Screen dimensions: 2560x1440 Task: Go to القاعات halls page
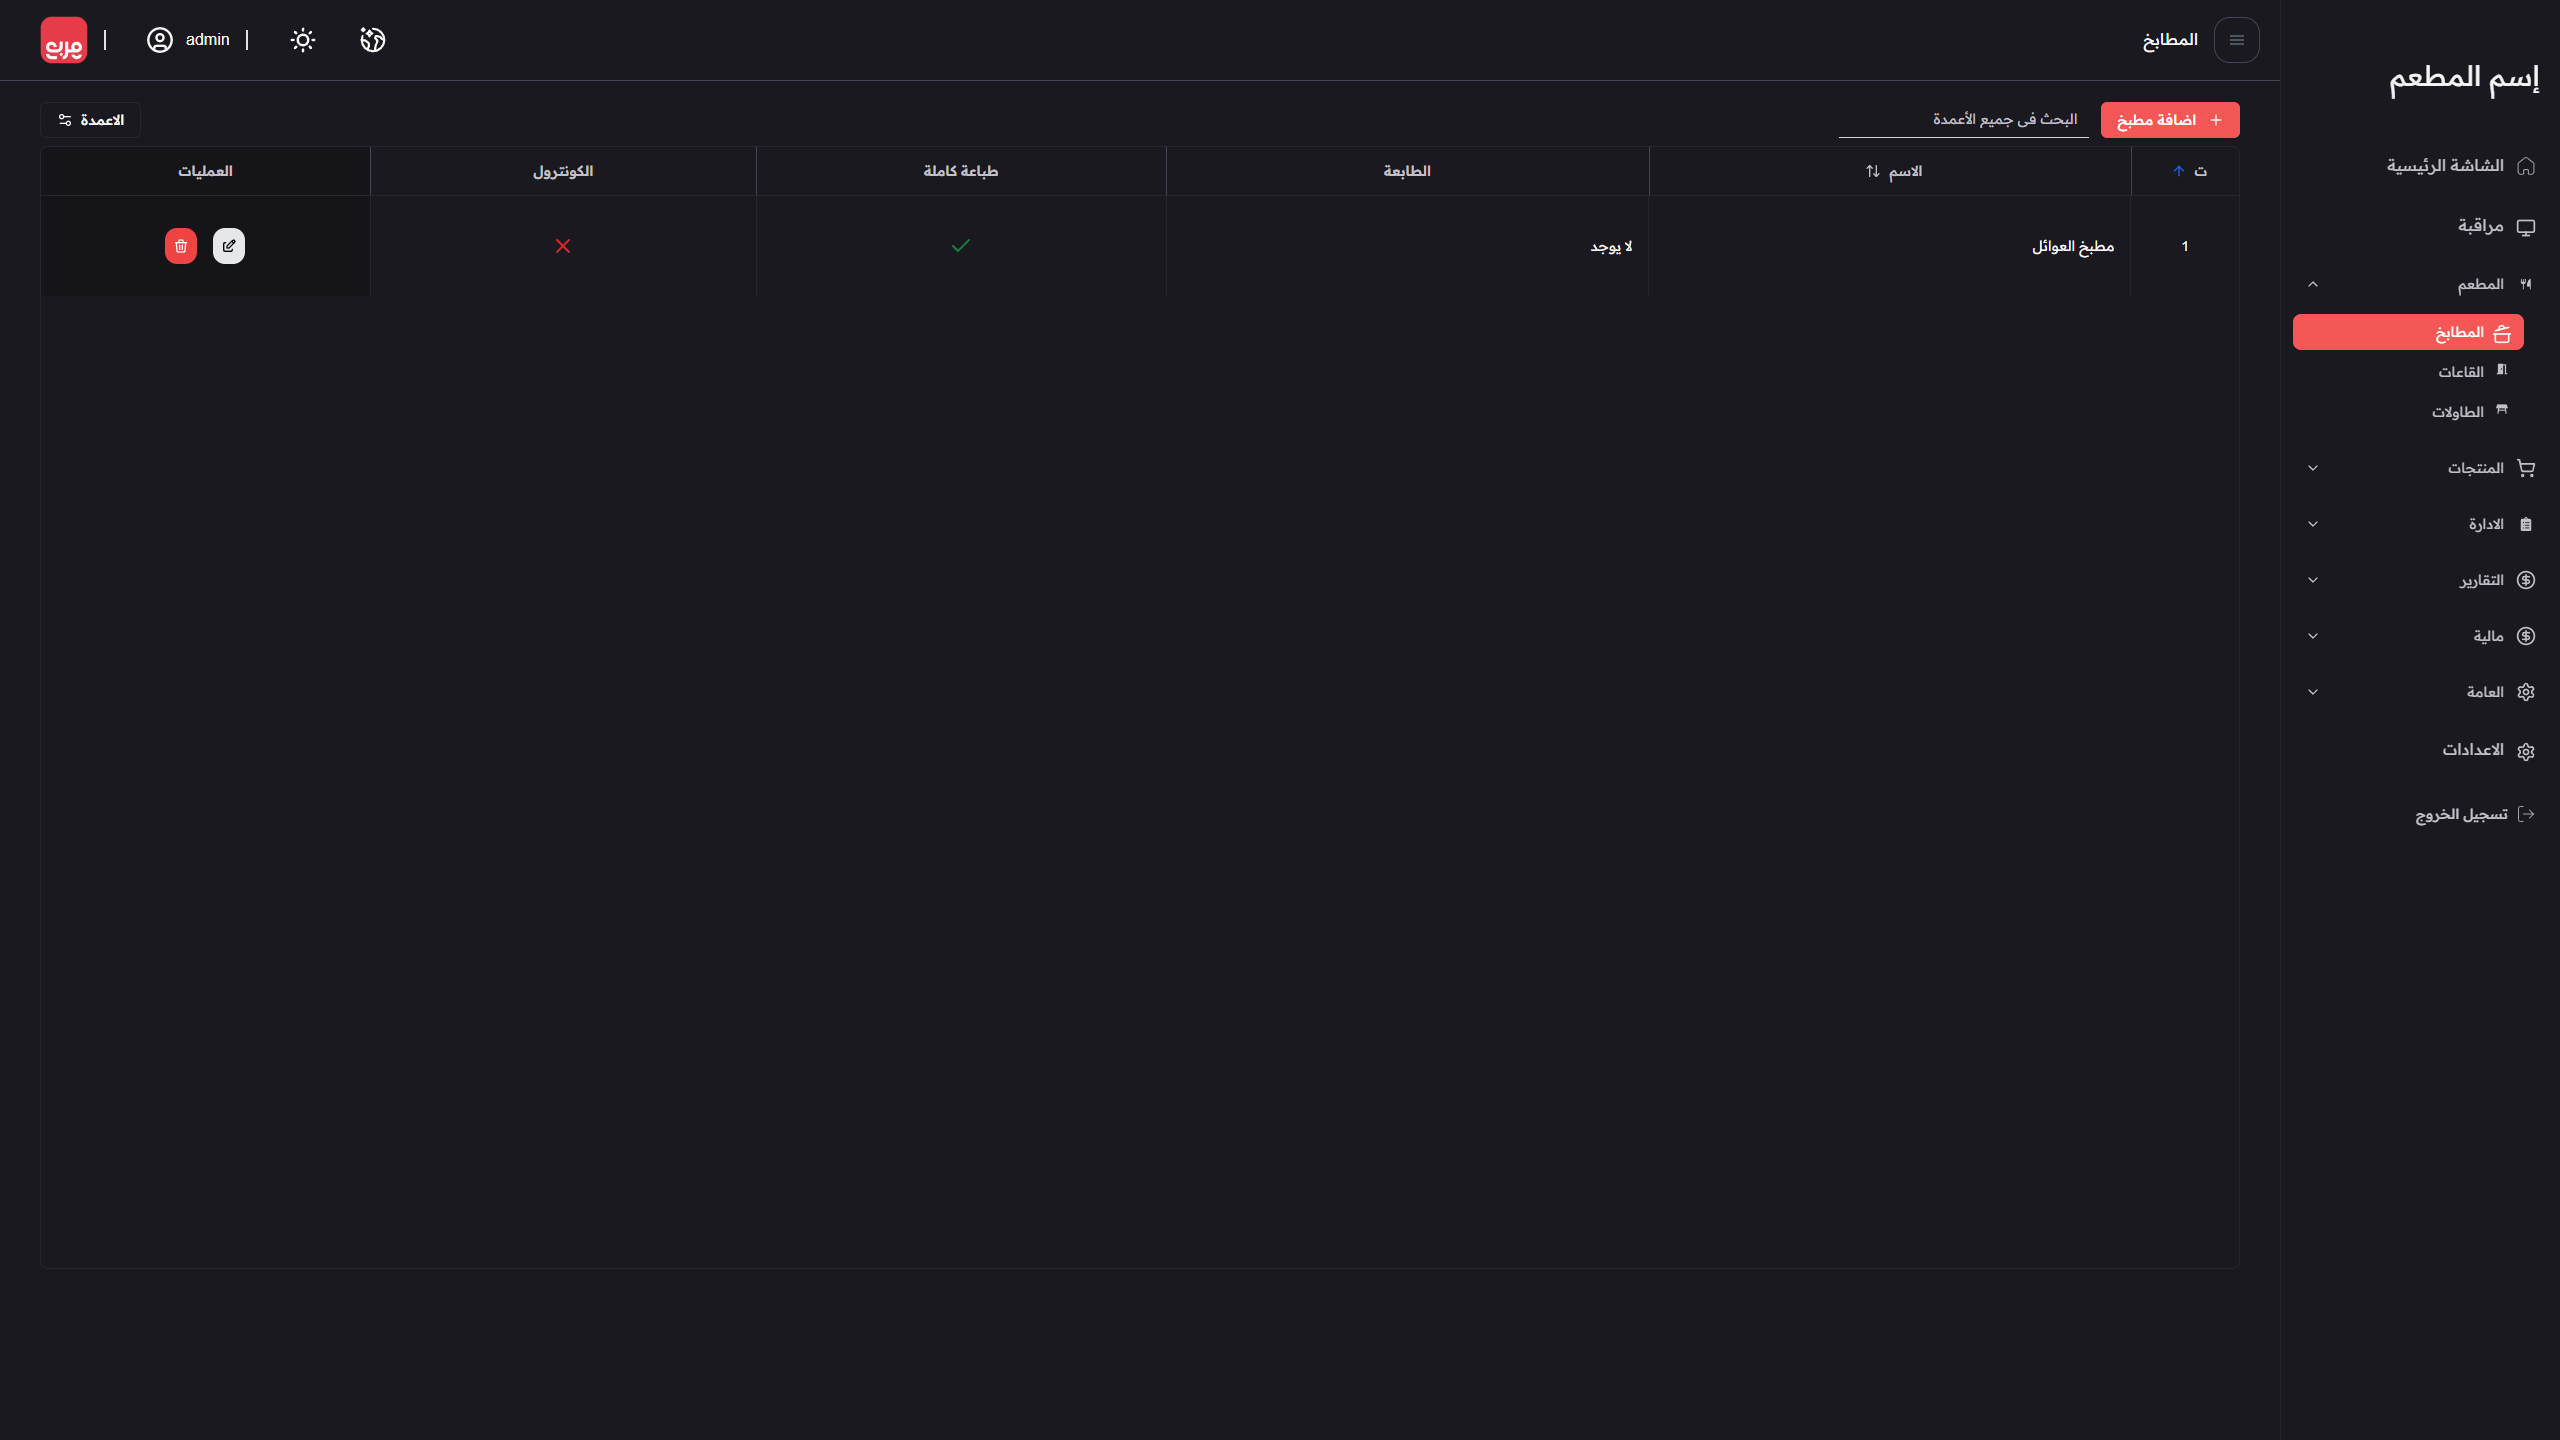(x=2461, y=372)
